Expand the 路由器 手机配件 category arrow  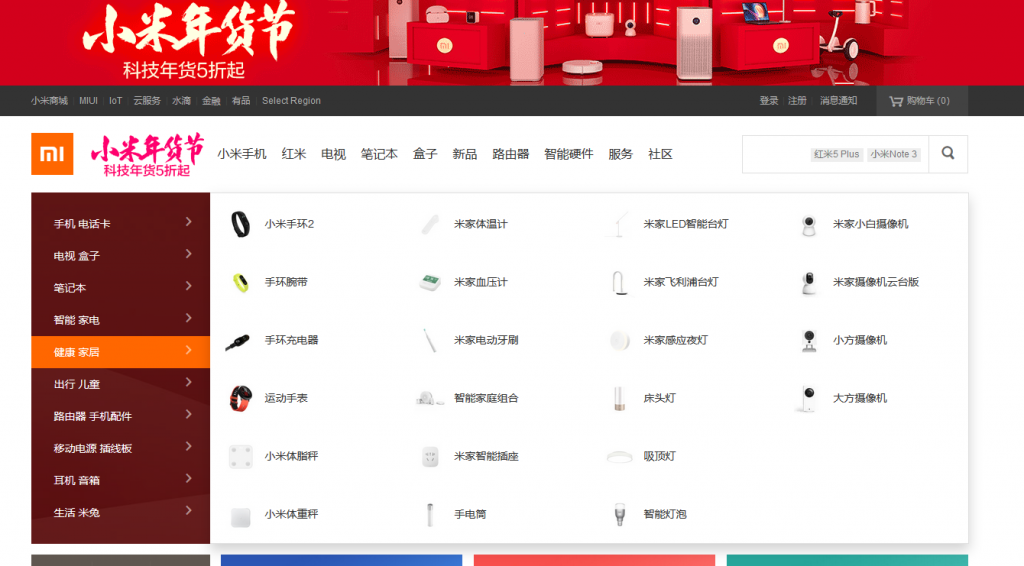tap(188, 414)
